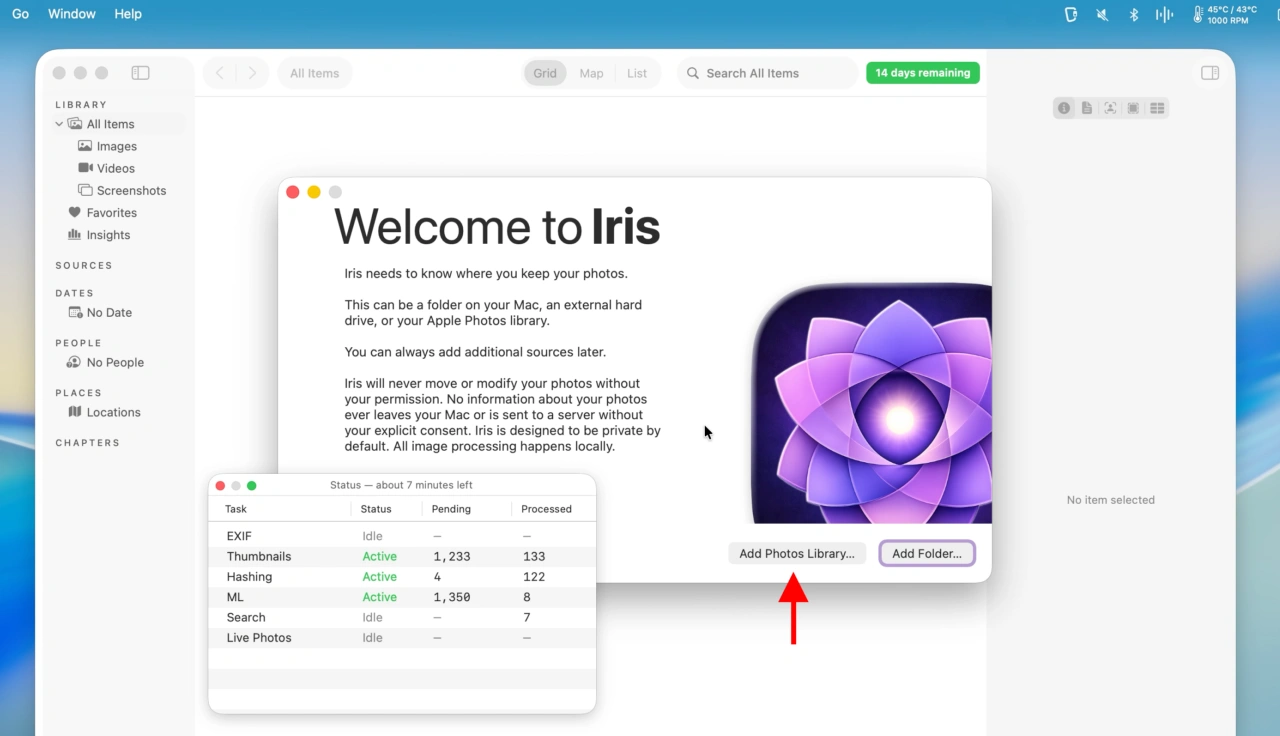This screenshot has height=736, width=1280.
Task: Show Favorites in the sidebar
Action: point(111,212)
